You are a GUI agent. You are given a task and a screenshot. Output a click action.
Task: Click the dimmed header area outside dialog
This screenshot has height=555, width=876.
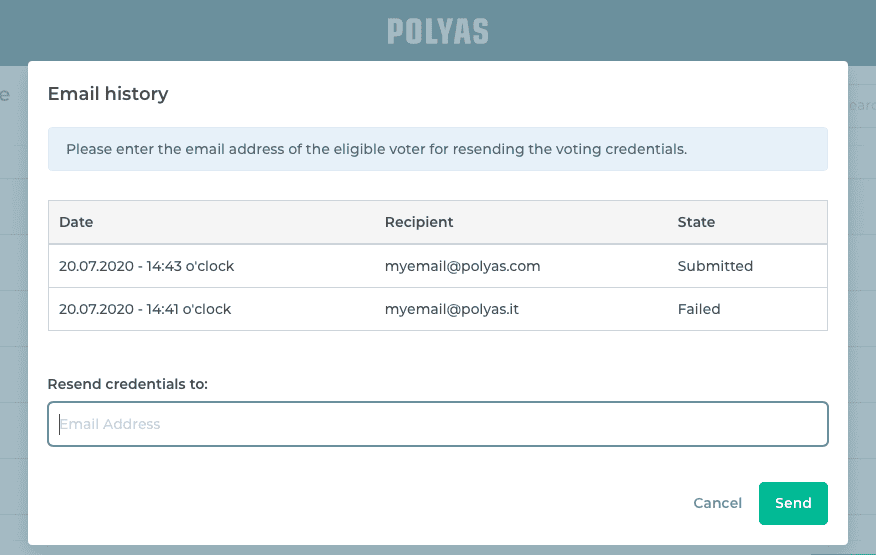point(200,30)
